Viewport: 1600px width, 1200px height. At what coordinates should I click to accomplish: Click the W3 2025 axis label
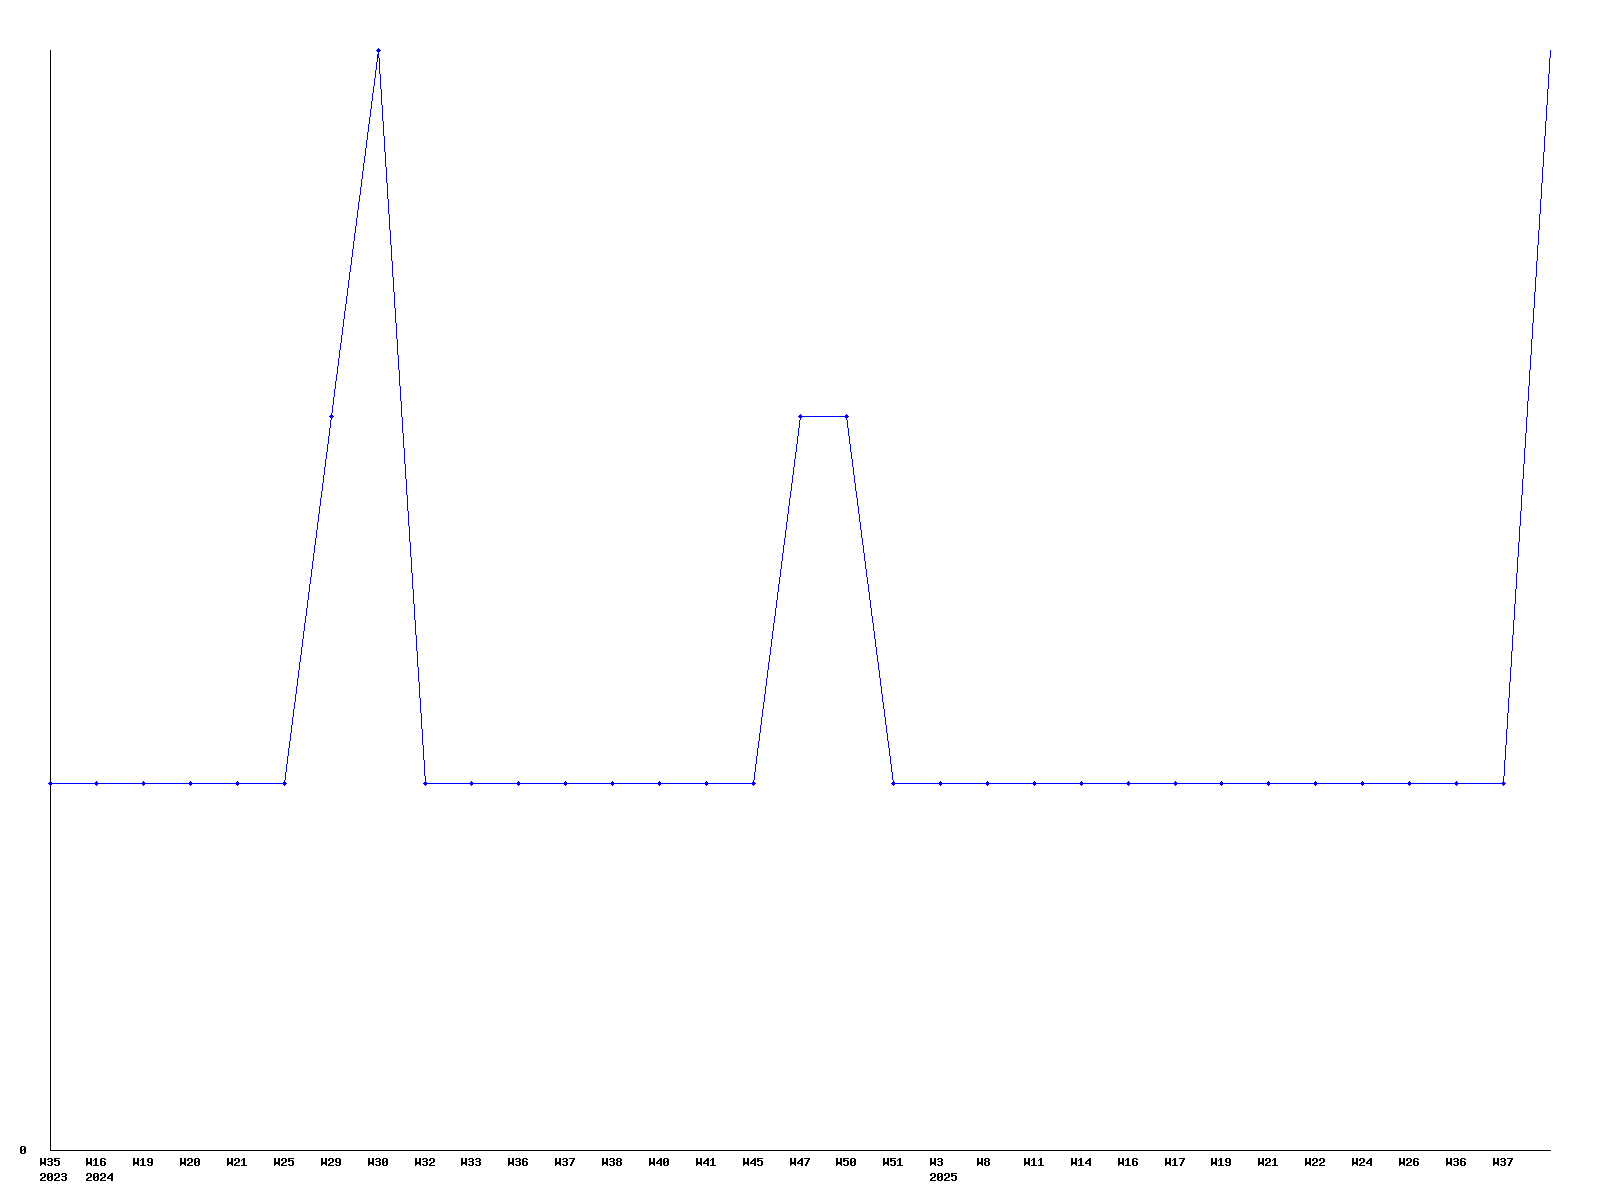click(x=940, y=1169)
